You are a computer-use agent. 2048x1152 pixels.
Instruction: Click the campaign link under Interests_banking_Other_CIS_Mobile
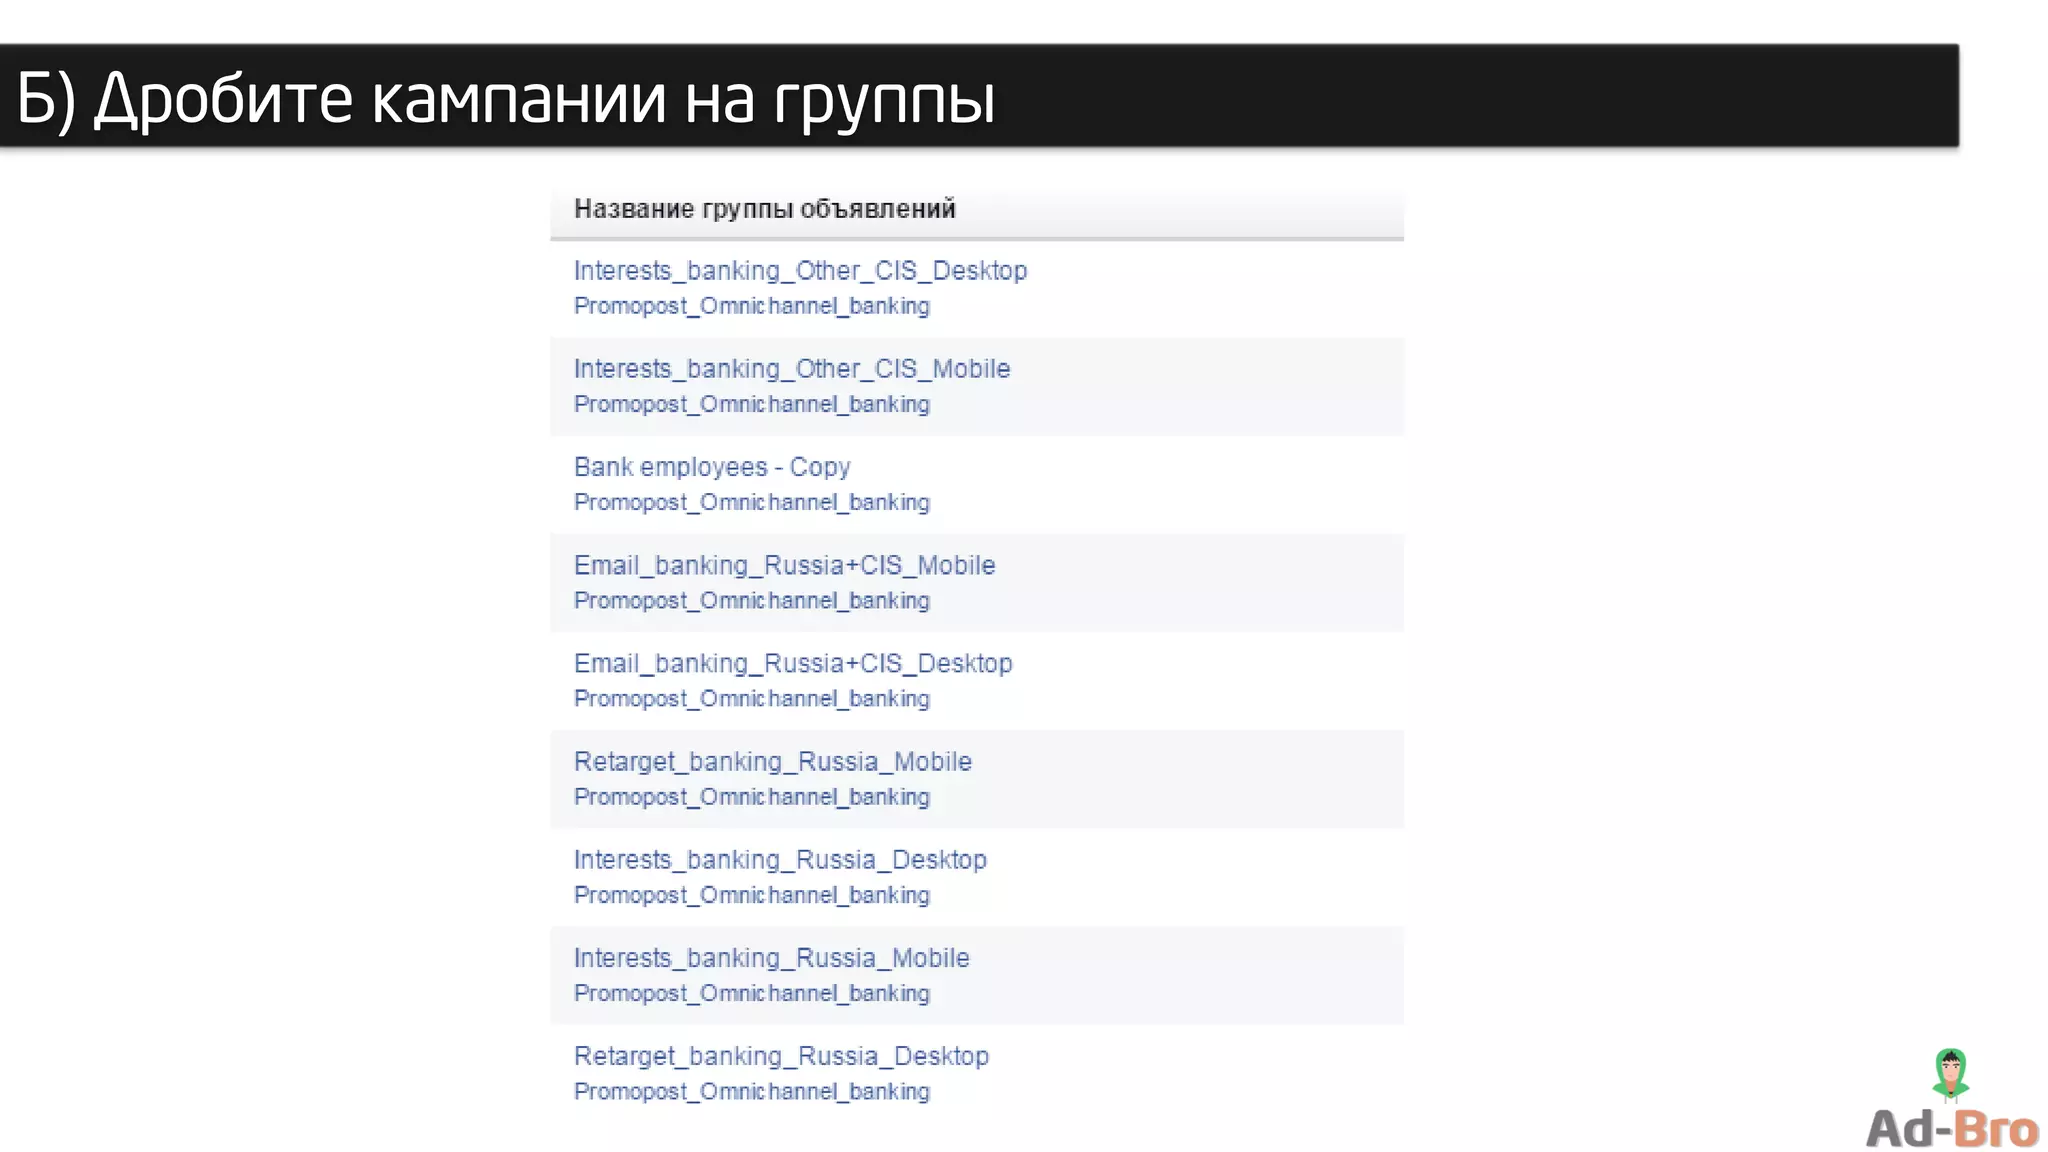pyautogui.click(x=751, y=404)
